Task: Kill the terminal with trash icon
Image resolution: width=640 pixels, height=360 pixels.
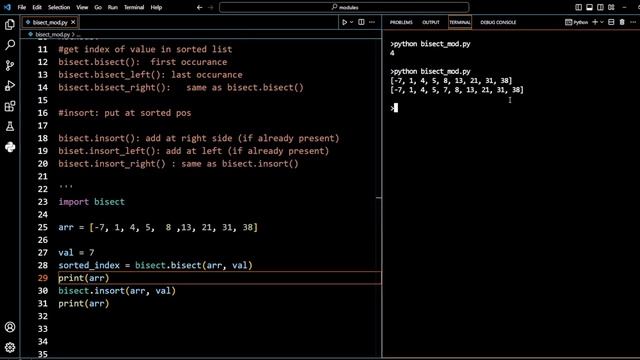Action: coord(622,22)
